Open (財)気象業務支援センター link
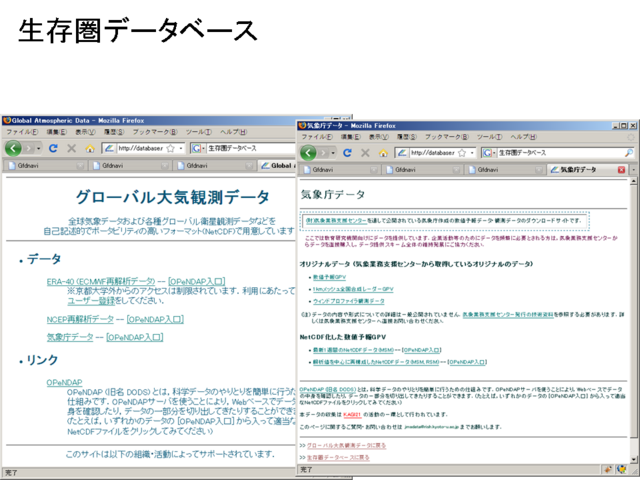The height and width of the screenshot is (480, 640). tap(336, 220)
